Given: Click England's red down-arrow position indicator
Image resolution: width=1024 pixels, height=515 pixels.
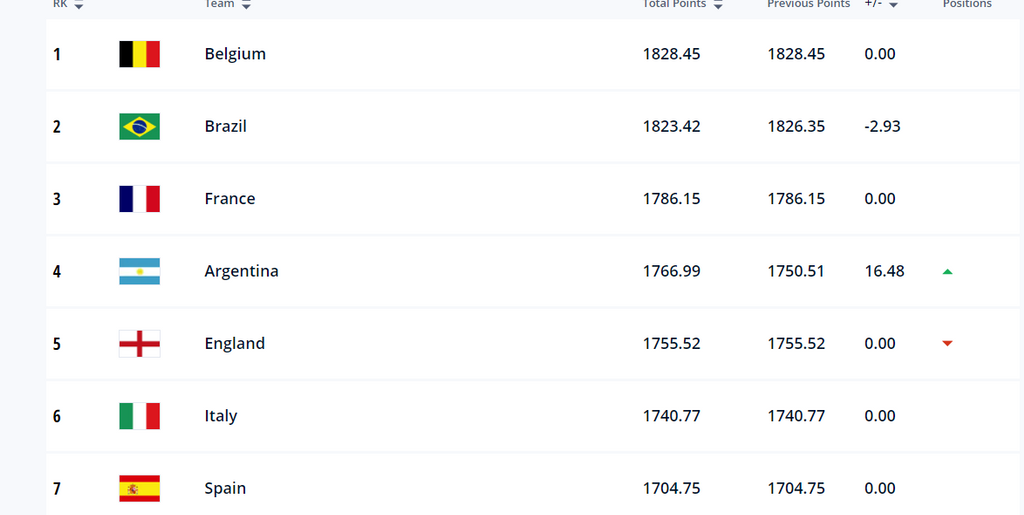Looking at the screenshot, I should (947, 344).
